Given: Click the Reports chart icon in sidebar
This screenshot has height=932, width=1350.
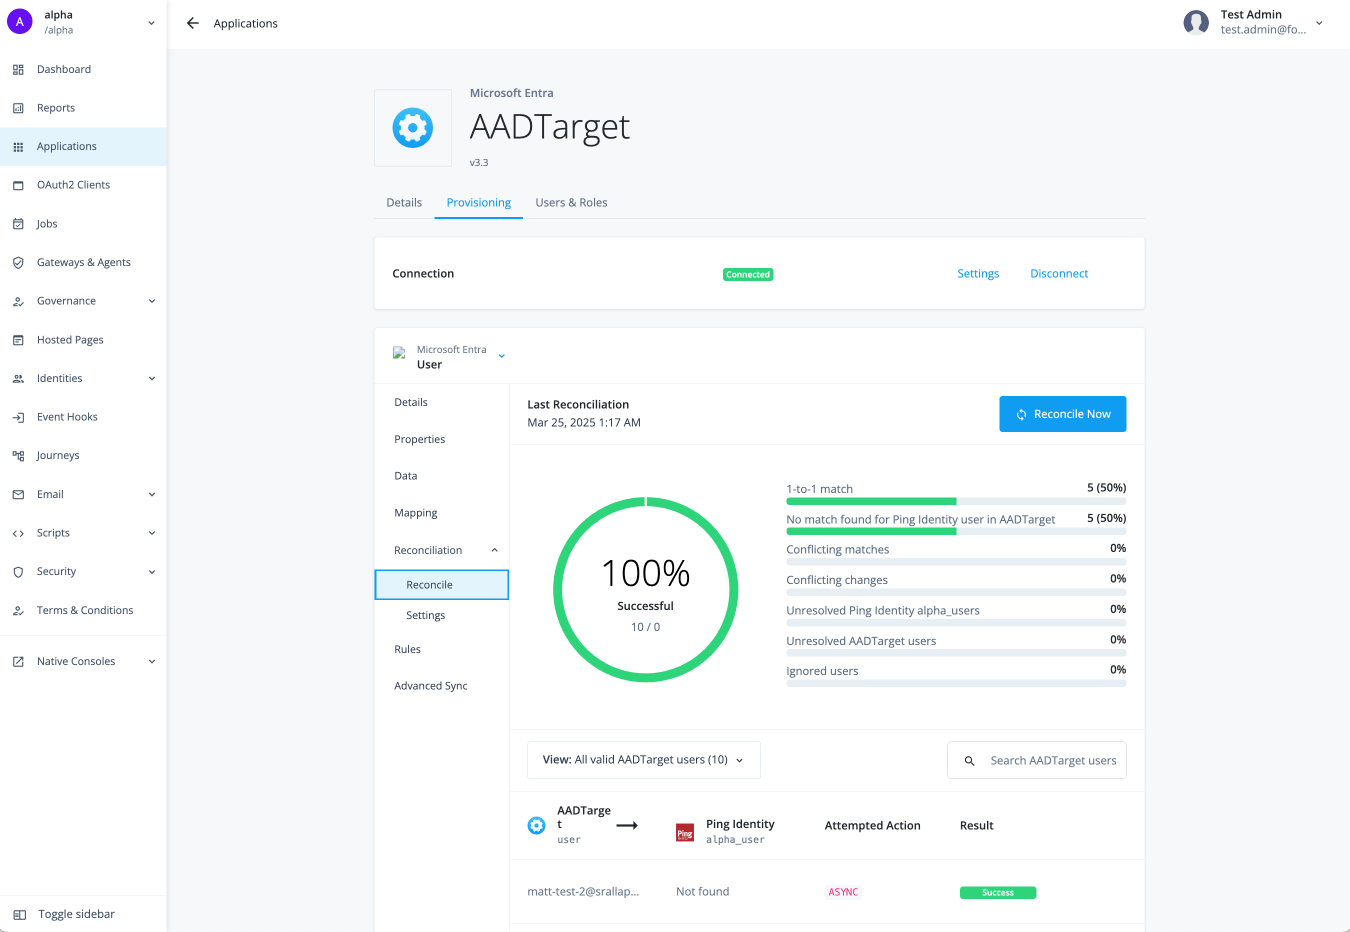Looking at the screenshot, I should (18, 108).
